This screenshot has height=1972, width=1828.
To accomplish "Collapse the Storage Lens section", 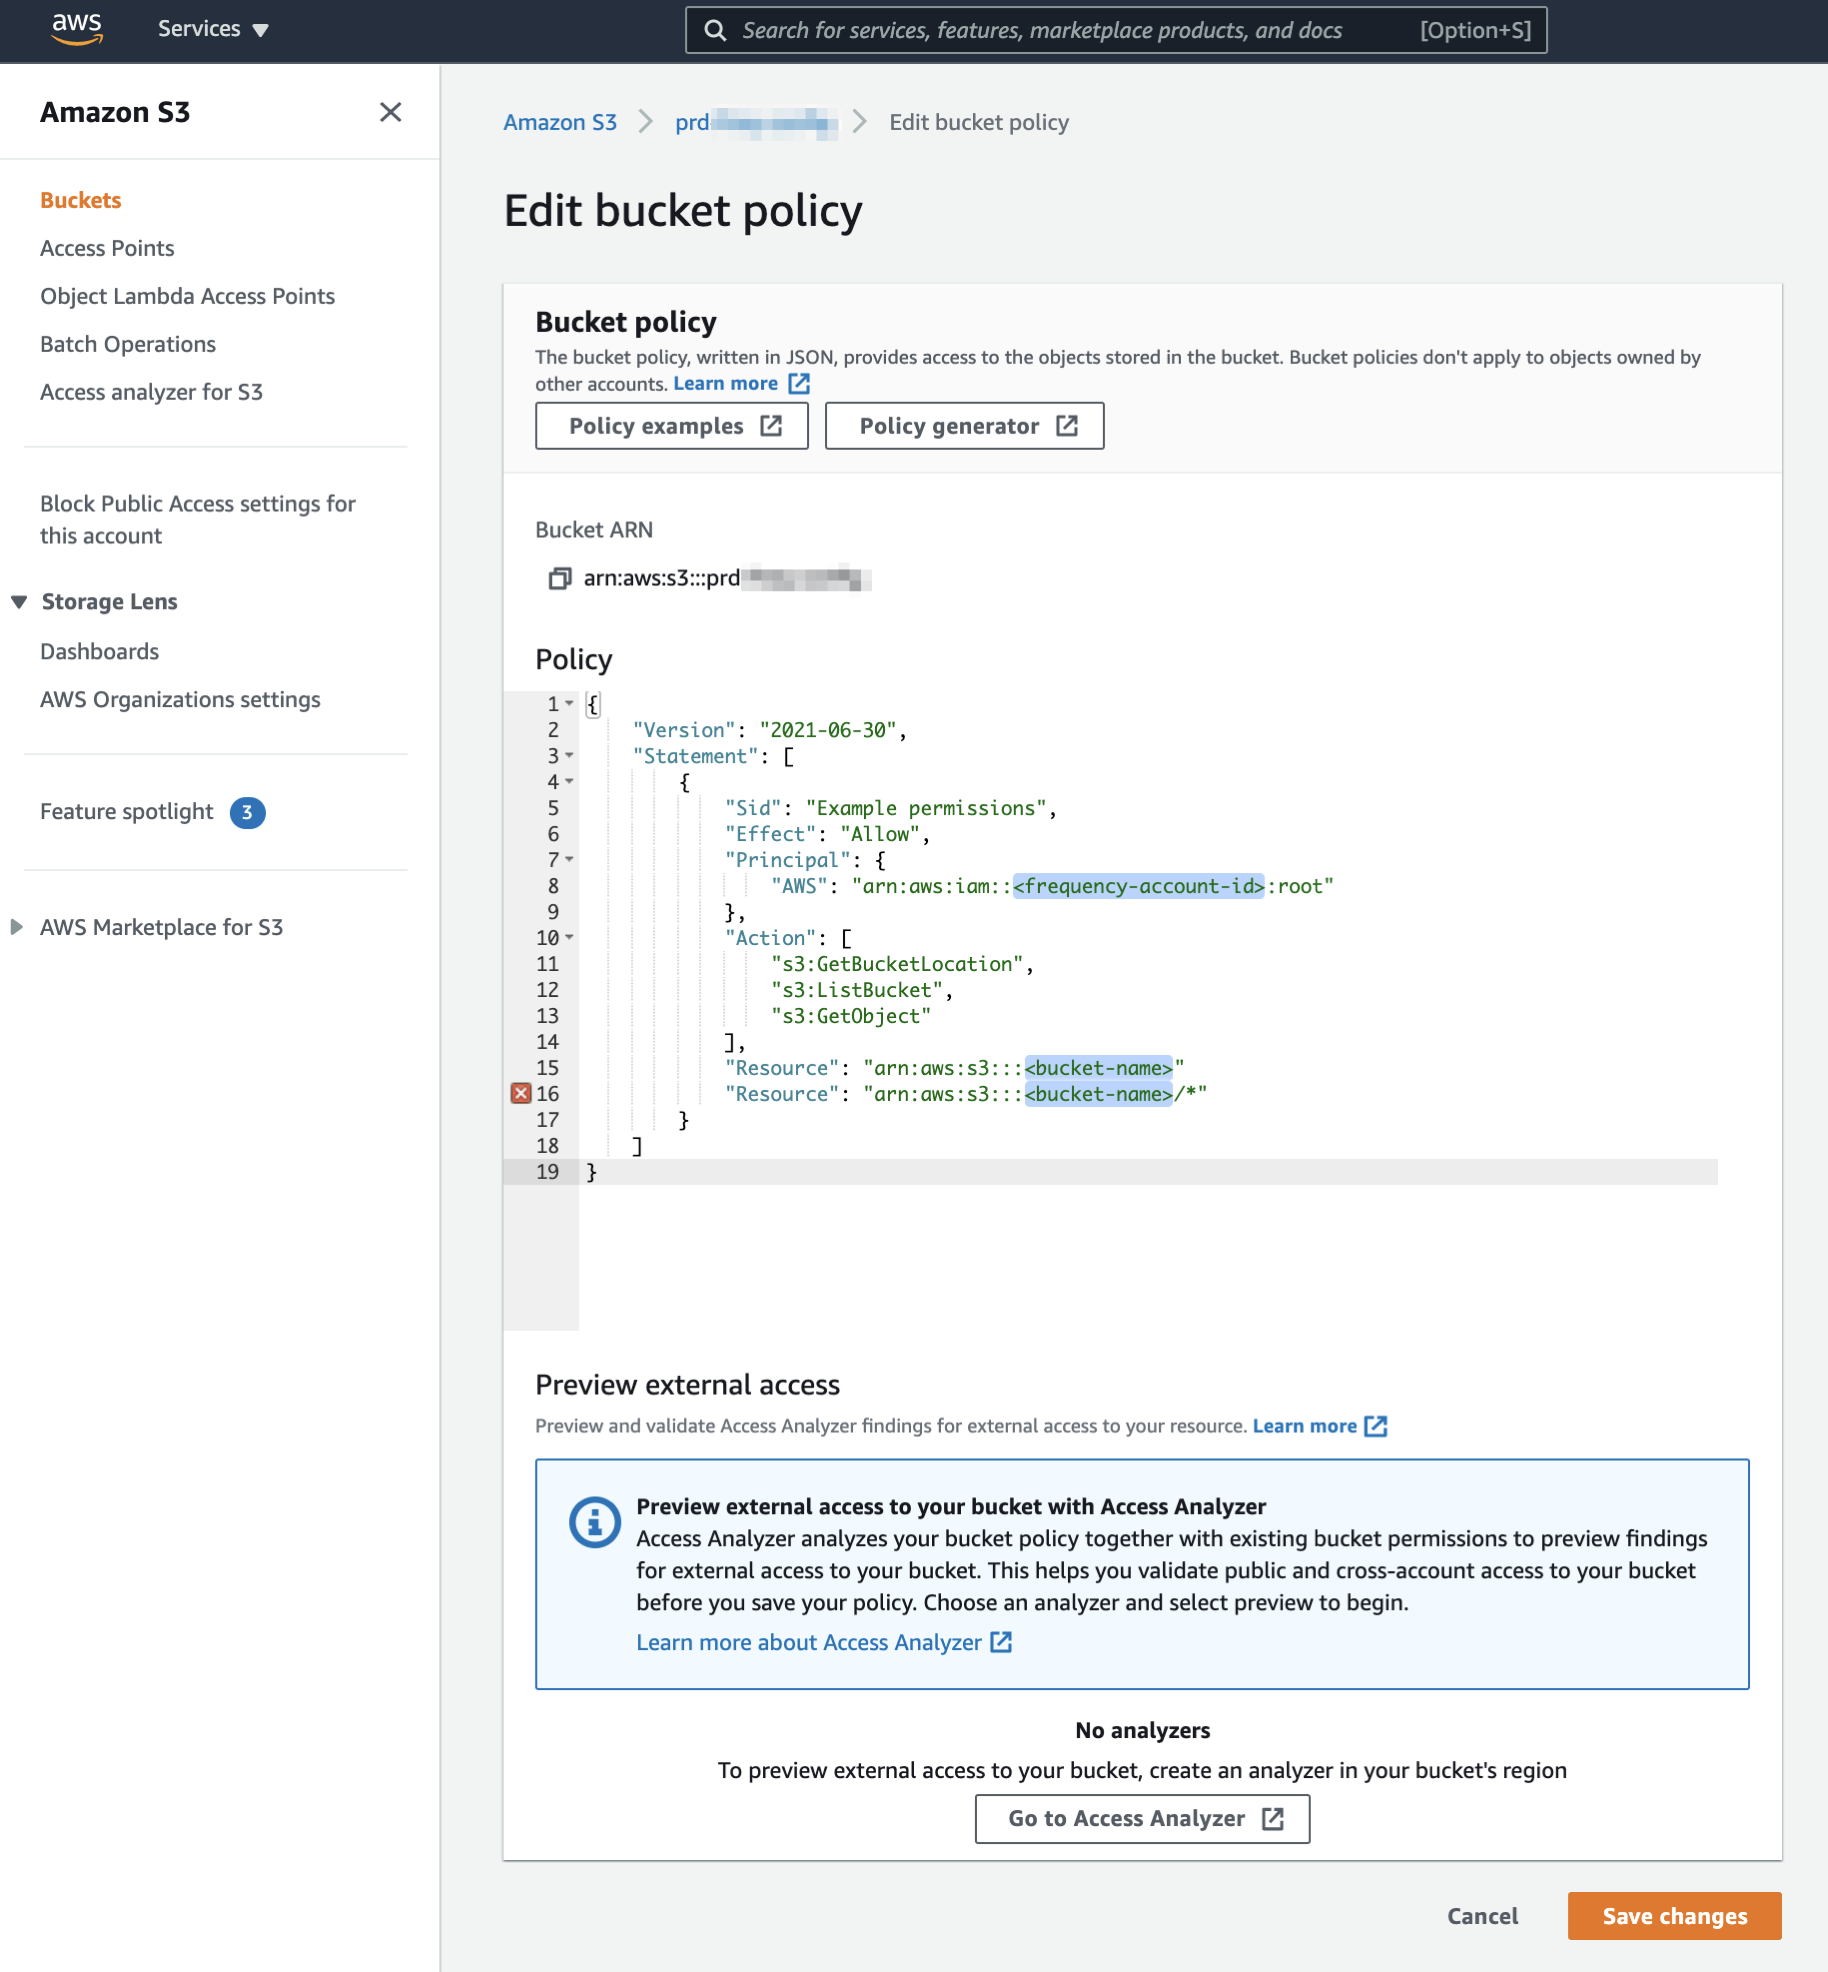I will coord(19,602).
